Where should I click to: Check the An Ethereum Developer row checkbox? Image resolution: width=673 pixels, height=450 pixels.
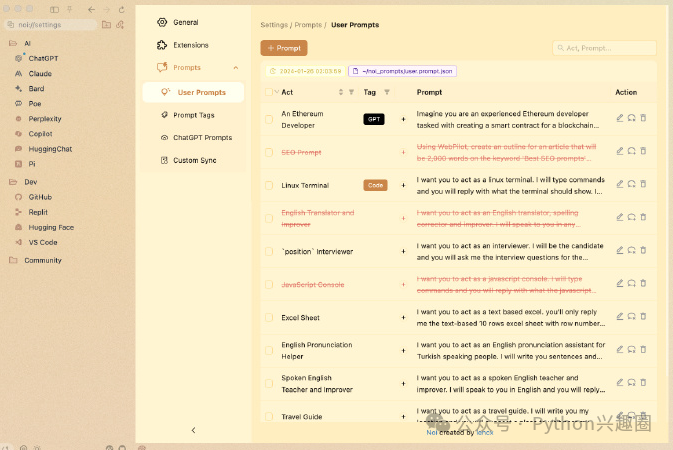pos(269,119)
